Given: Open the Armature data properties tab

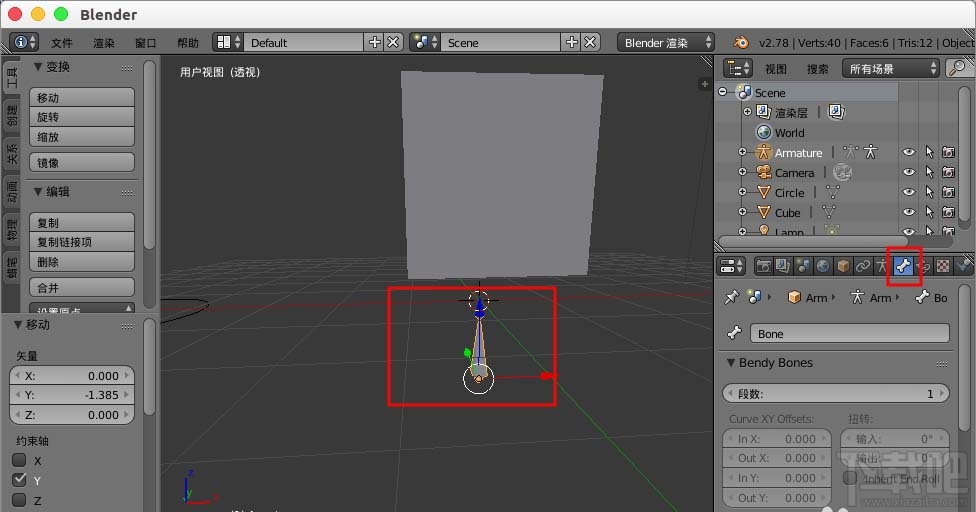Looking at the screenshot, I should tap(883, 266).
